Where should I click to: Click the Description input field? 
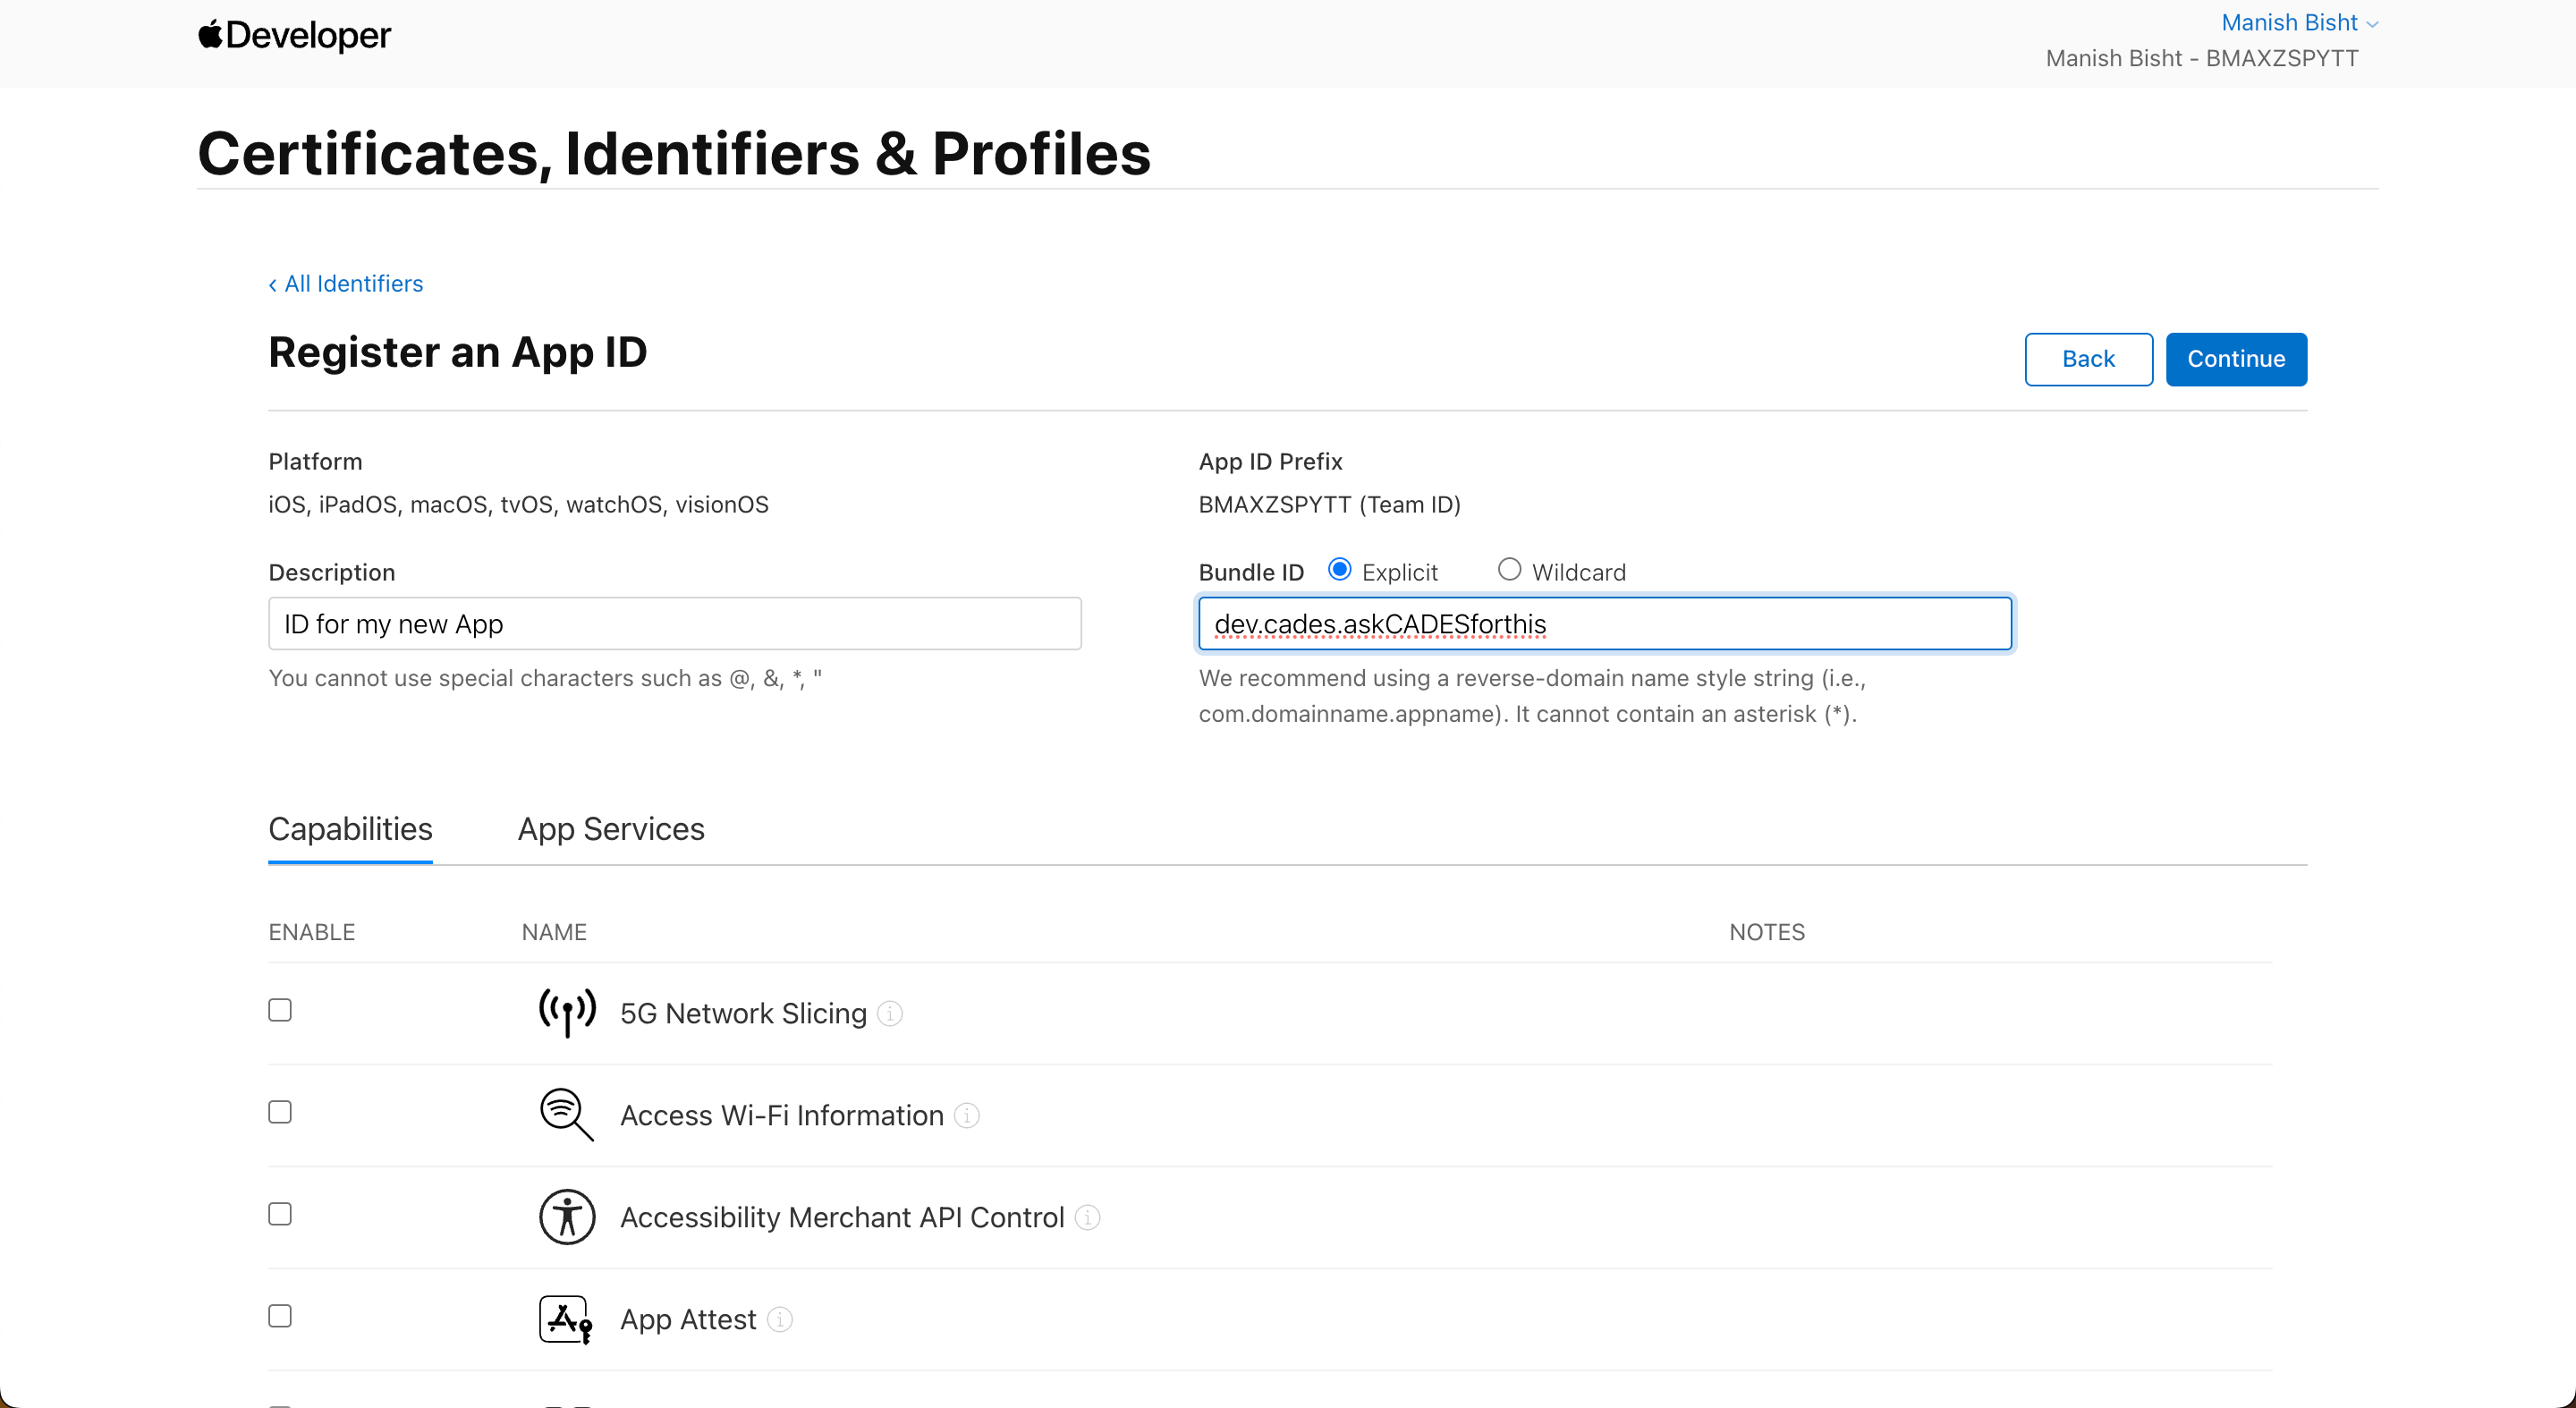675,624
